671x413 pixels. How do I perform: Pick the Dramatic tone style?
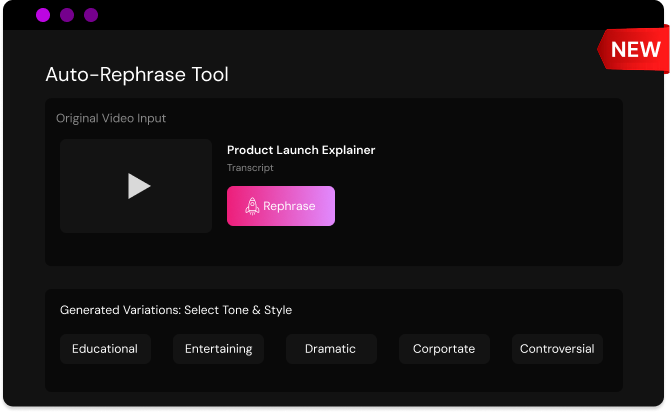[x=331, y=349]
